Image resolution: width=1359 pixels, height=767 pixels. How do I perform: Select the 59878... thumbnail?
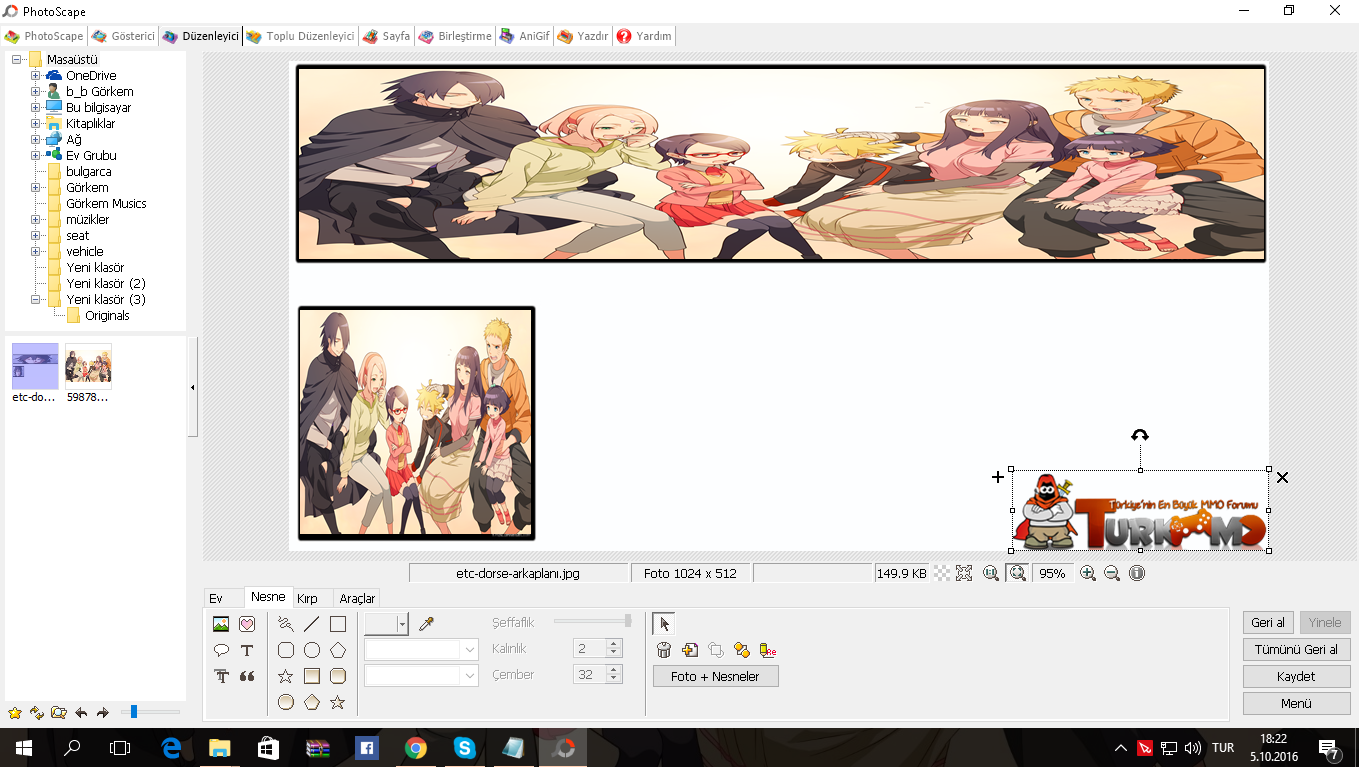(88, 373)
